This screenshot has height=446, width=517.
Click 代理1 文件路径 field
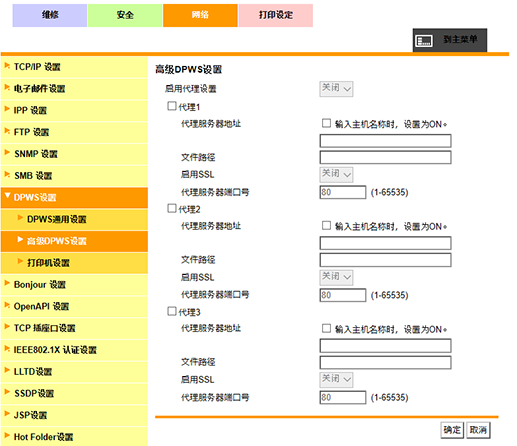pos(385,157)
